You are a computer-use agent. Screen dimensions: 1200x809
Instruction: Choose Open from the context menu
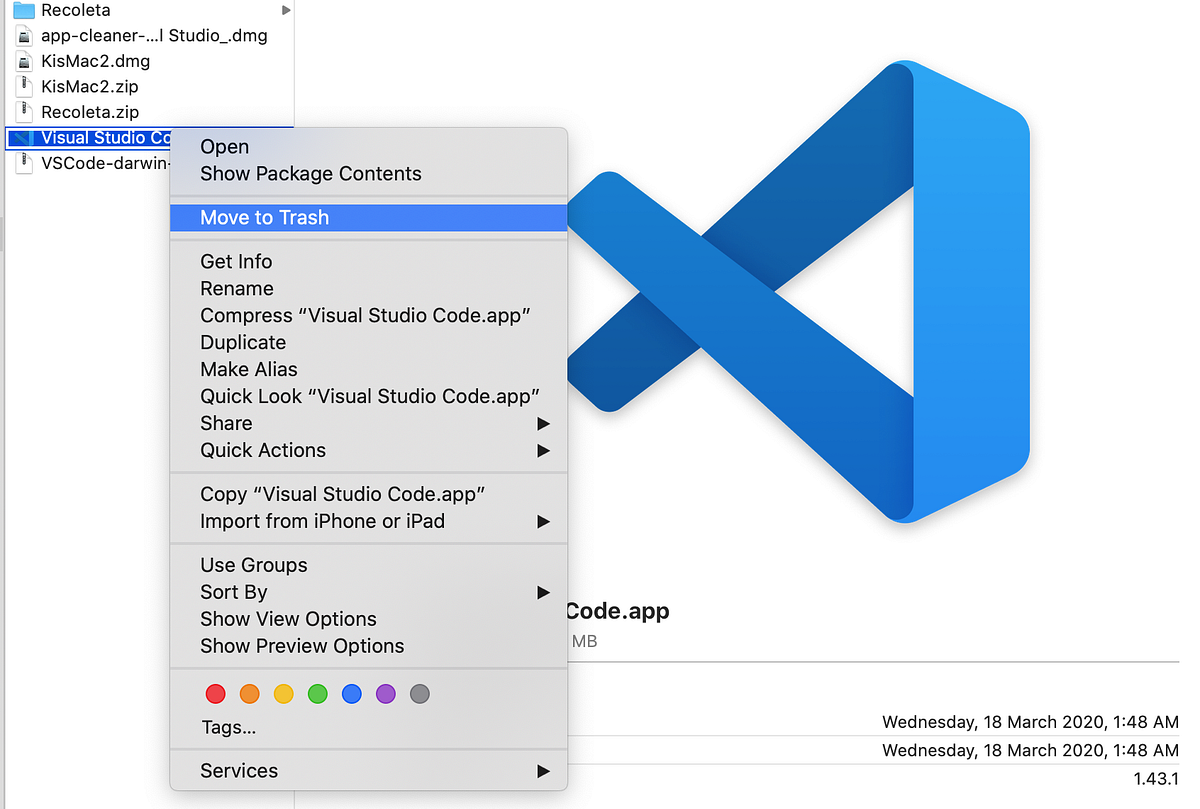click(369, 147)
